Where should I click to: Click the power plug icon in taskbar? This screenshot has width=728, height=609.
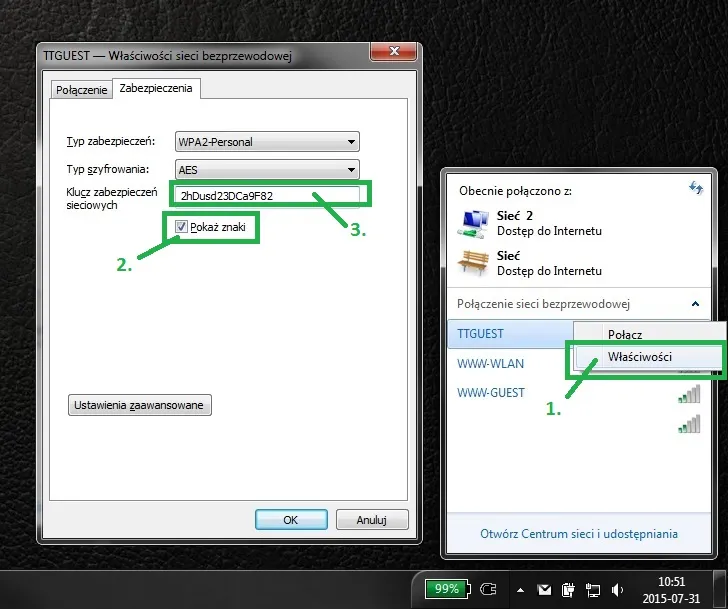click(x=488, y=590)
